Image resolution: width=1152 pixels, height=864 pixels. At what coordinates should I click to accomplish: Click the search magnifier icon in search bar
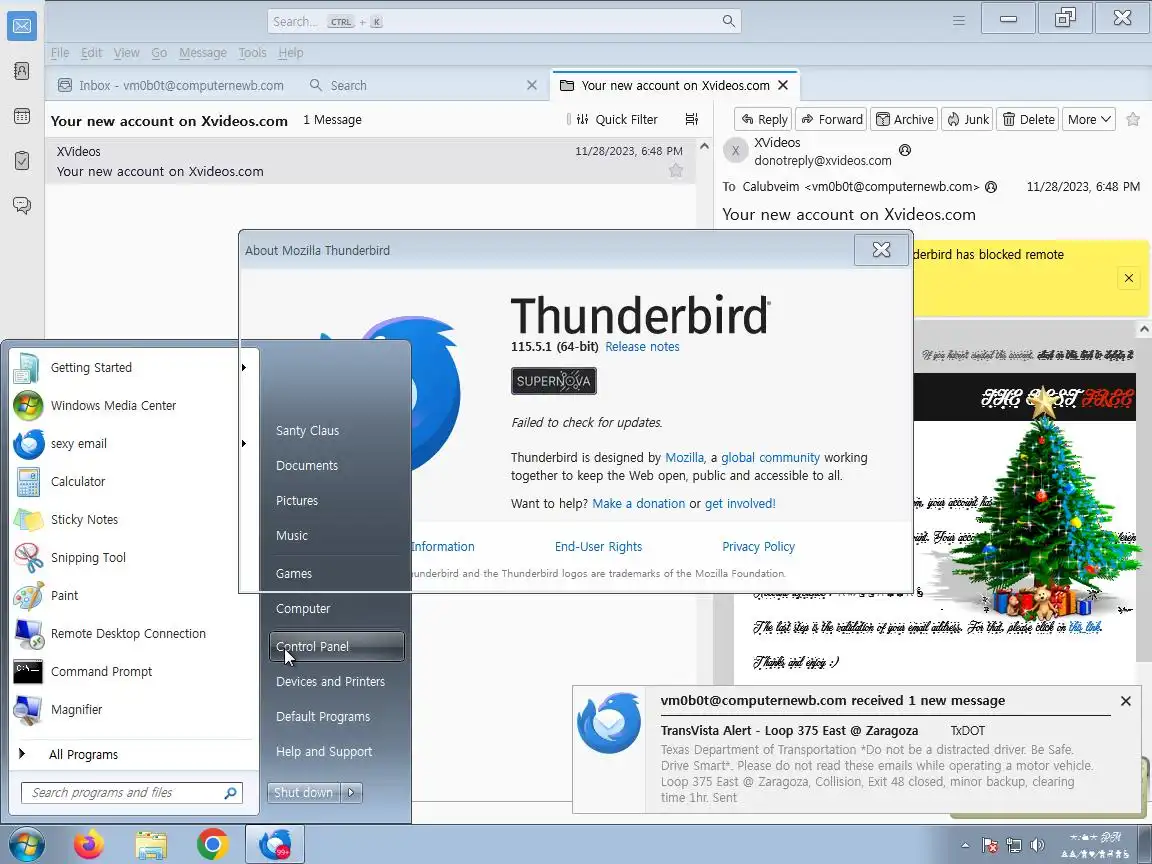pyautogui.click(x=728, y=21)
